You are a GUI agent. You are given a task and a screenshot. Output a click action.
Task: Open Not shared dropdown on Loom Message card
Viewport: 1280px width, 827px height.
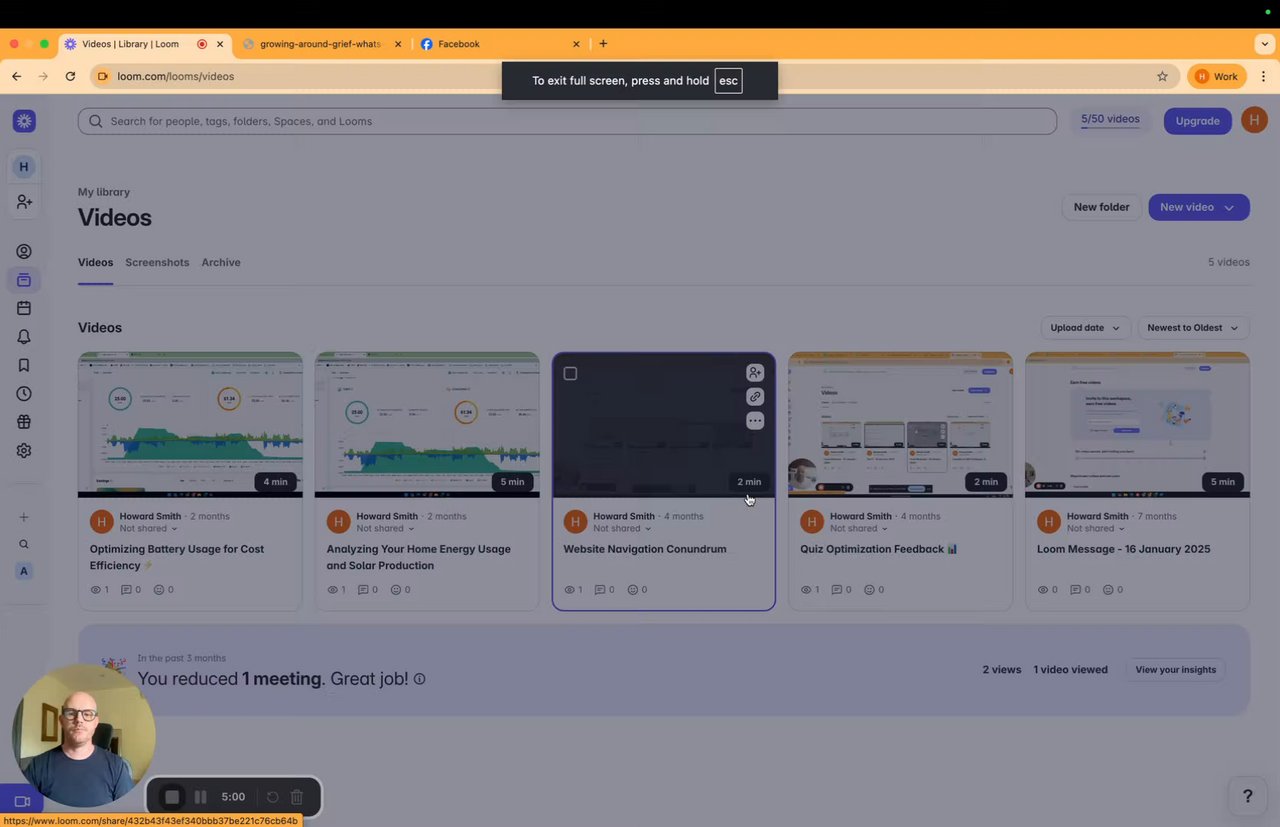(x=1096, y=528)
